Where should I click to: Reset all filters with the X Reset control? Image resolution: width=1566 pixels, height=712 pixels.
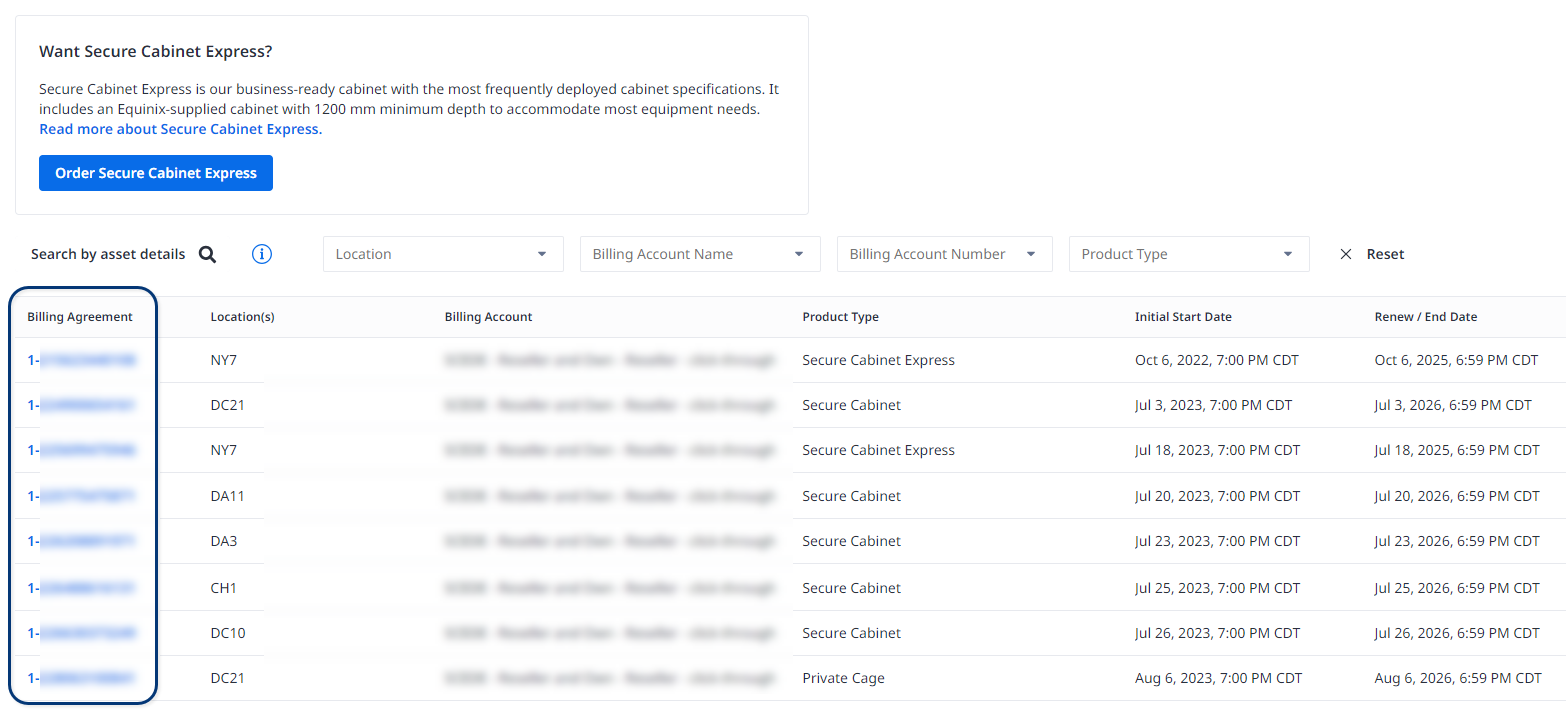click(1372, 254)
